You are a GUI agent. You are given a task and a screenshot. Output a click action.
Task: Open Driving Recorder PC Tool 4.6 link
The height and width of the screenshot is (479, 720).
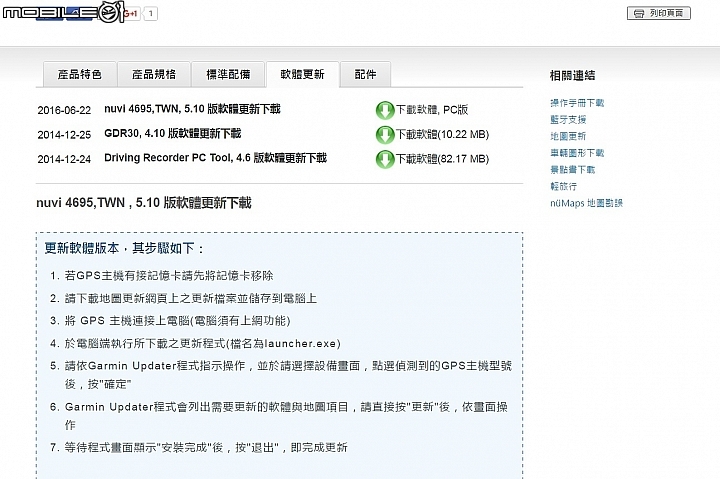215,158
